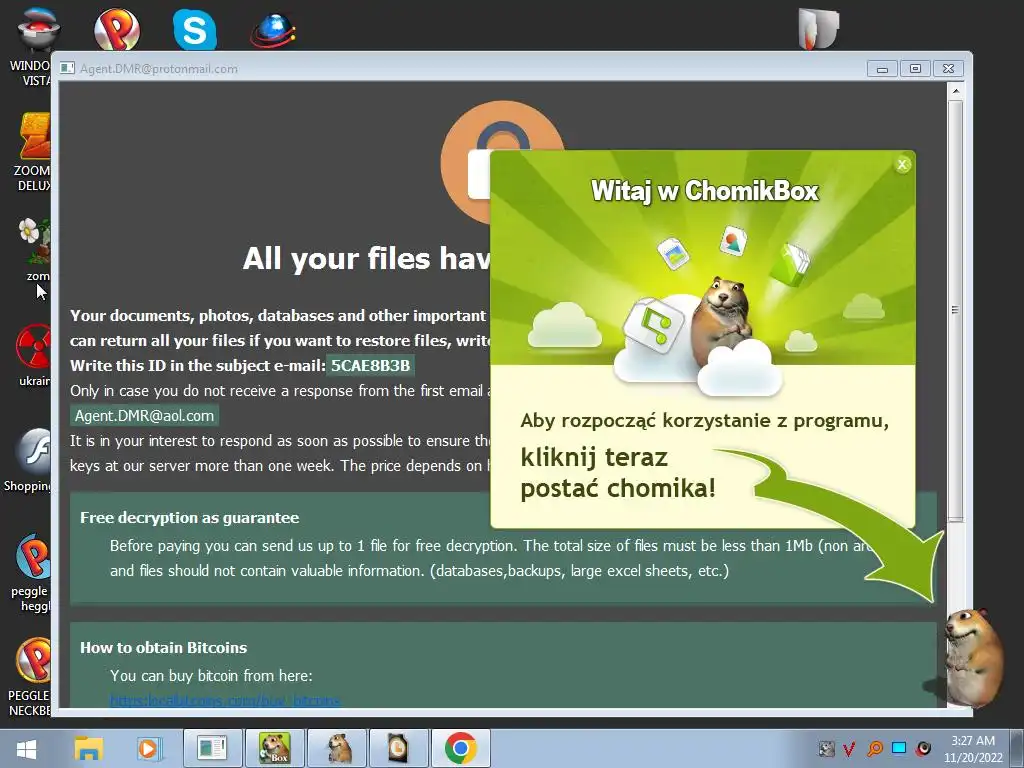This screenshot has width=1024, height=768.
Task: Click the hamster illustration in ChomikBox popup
Action: coord(722,321)
